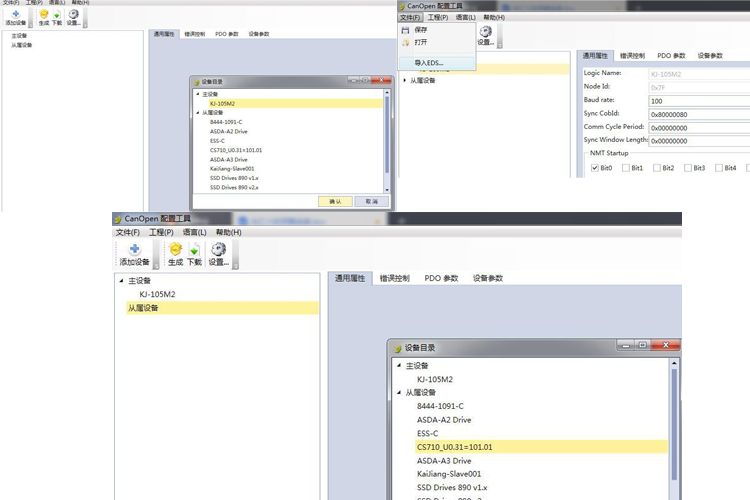Click 设置 gear icon beside the open 文件 menu

tap(485, 32)
